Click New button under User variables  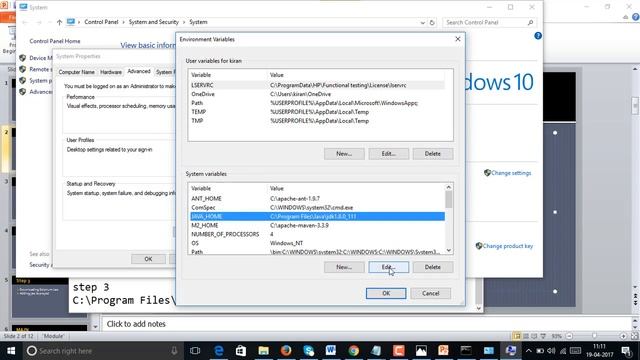pos(344,153)
